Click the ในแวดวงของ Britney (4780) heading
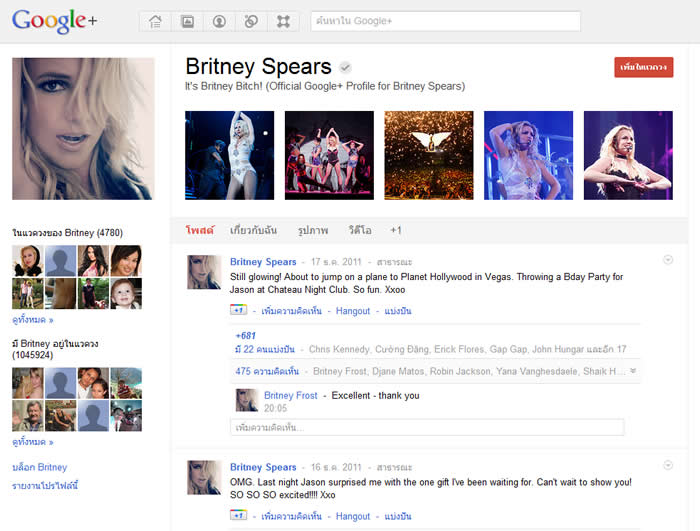Image resolution: width=700 pixels, height=531 pixels. pyautogui.click(x=67, y=233)
